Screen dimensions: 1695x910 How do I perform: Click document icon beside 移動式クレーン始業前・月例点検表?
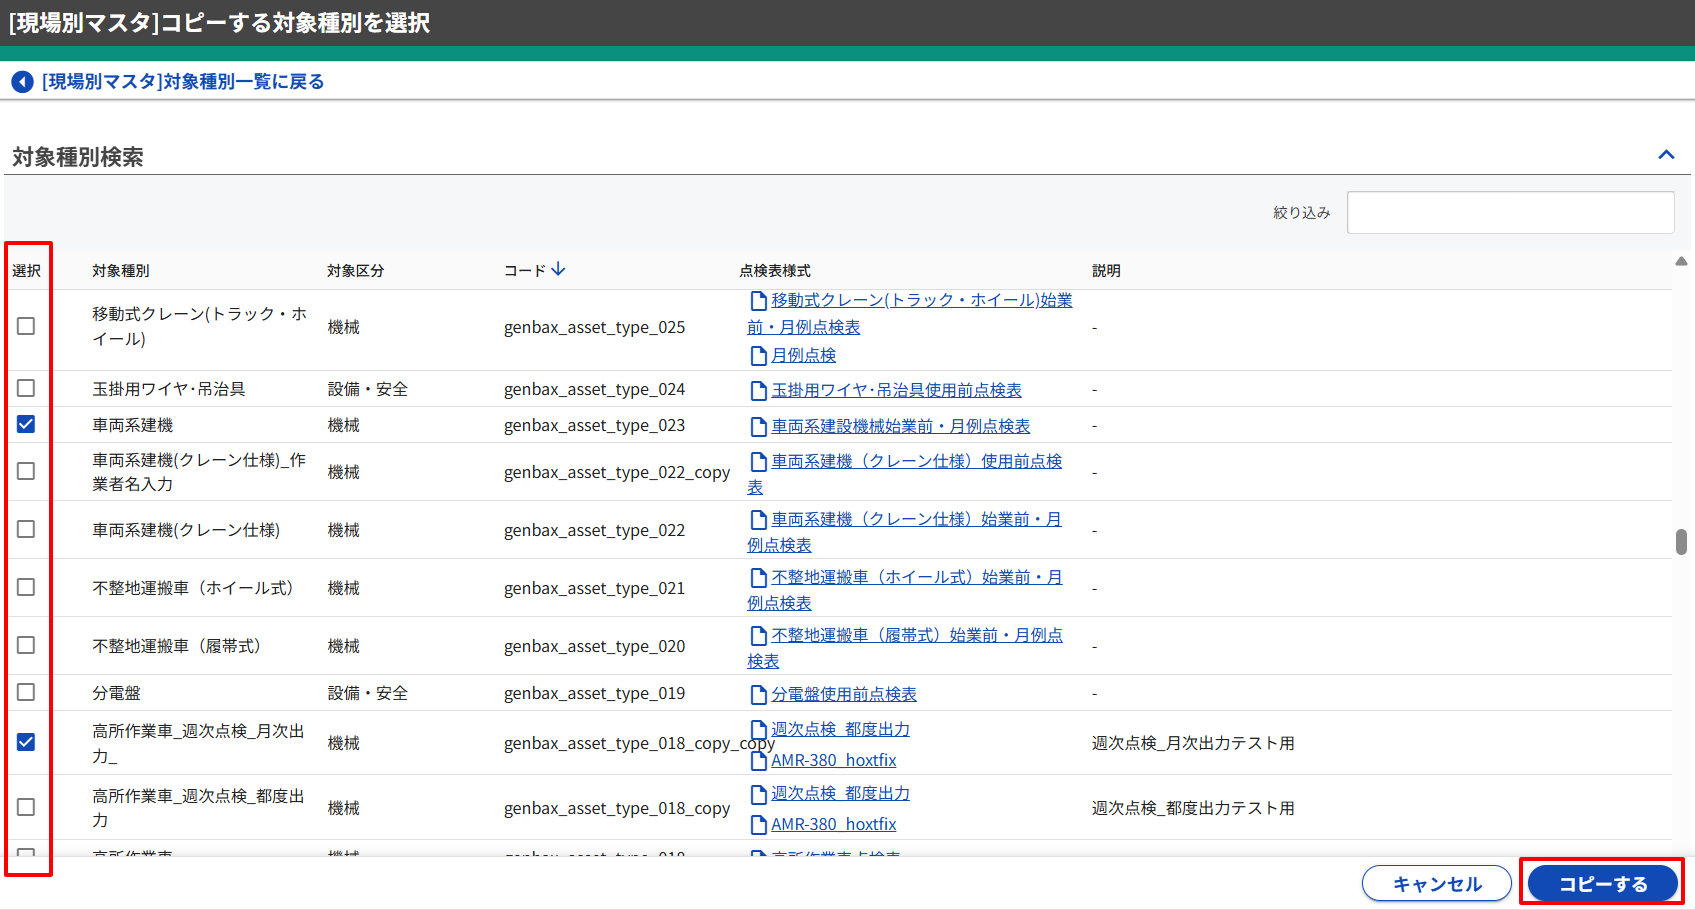[758, 301]
